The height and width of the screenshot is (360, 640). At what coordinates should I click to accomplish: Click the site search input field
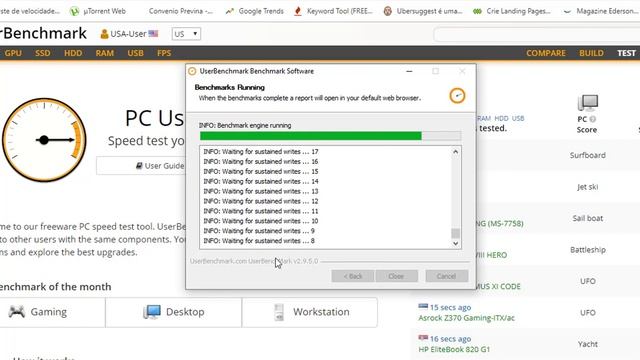(x=537, y=34)
